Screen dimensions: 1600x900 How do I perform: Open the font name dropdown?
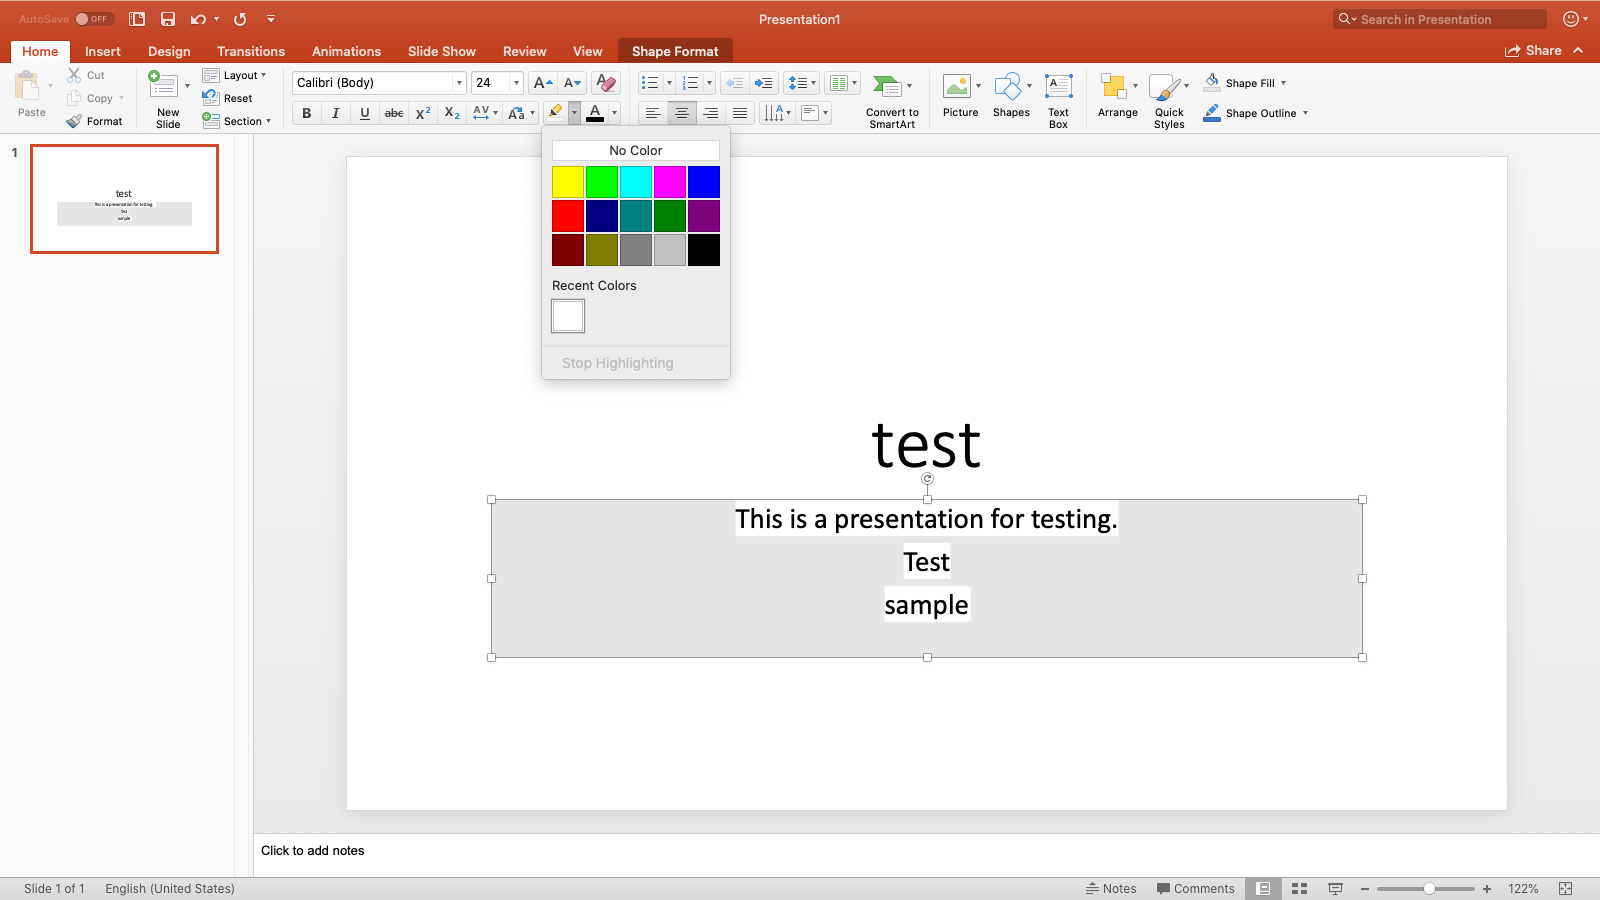coord(459,83)
